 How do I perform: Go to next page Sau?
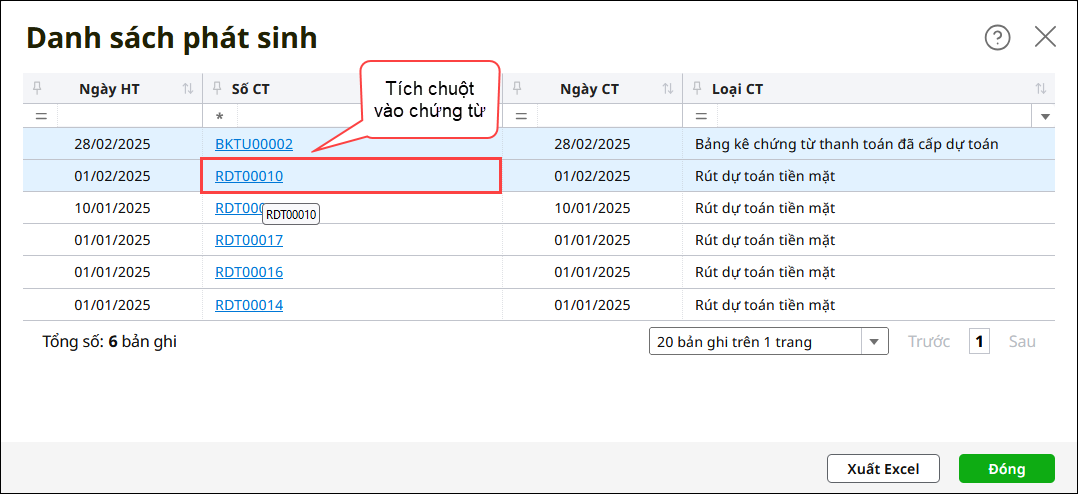1022,341
